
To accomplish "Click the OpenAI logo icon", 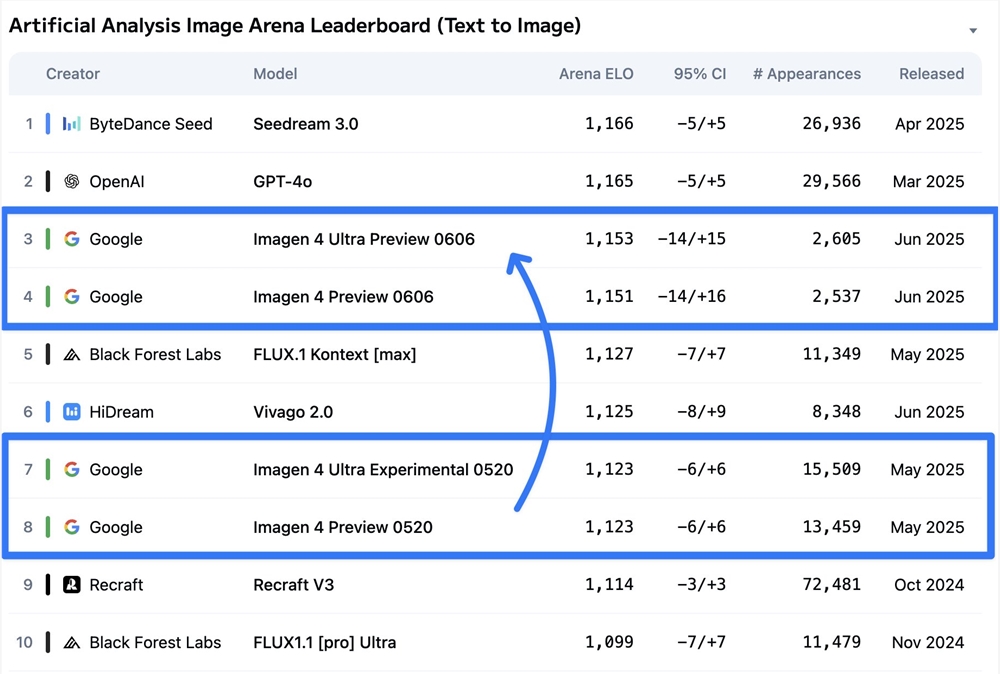I will pyautogui.click(x=71, y=182).
